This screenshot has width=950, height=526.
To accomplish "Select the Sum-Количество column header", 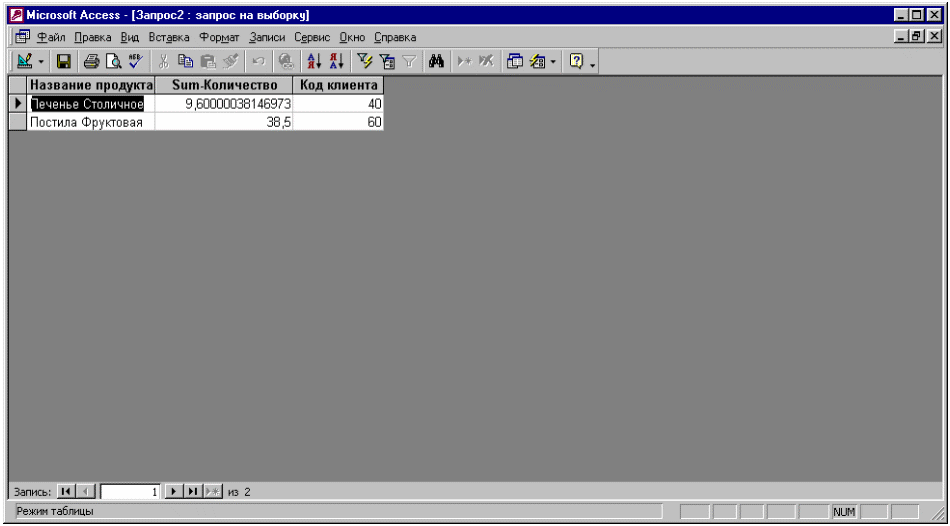I will coord(223,85).
